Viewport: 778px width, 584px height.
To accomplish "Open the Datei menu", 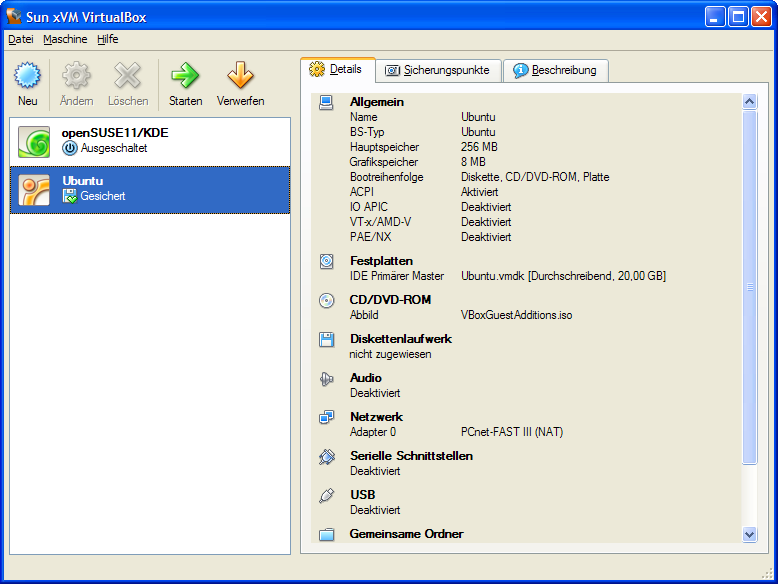I will [21, 39].
